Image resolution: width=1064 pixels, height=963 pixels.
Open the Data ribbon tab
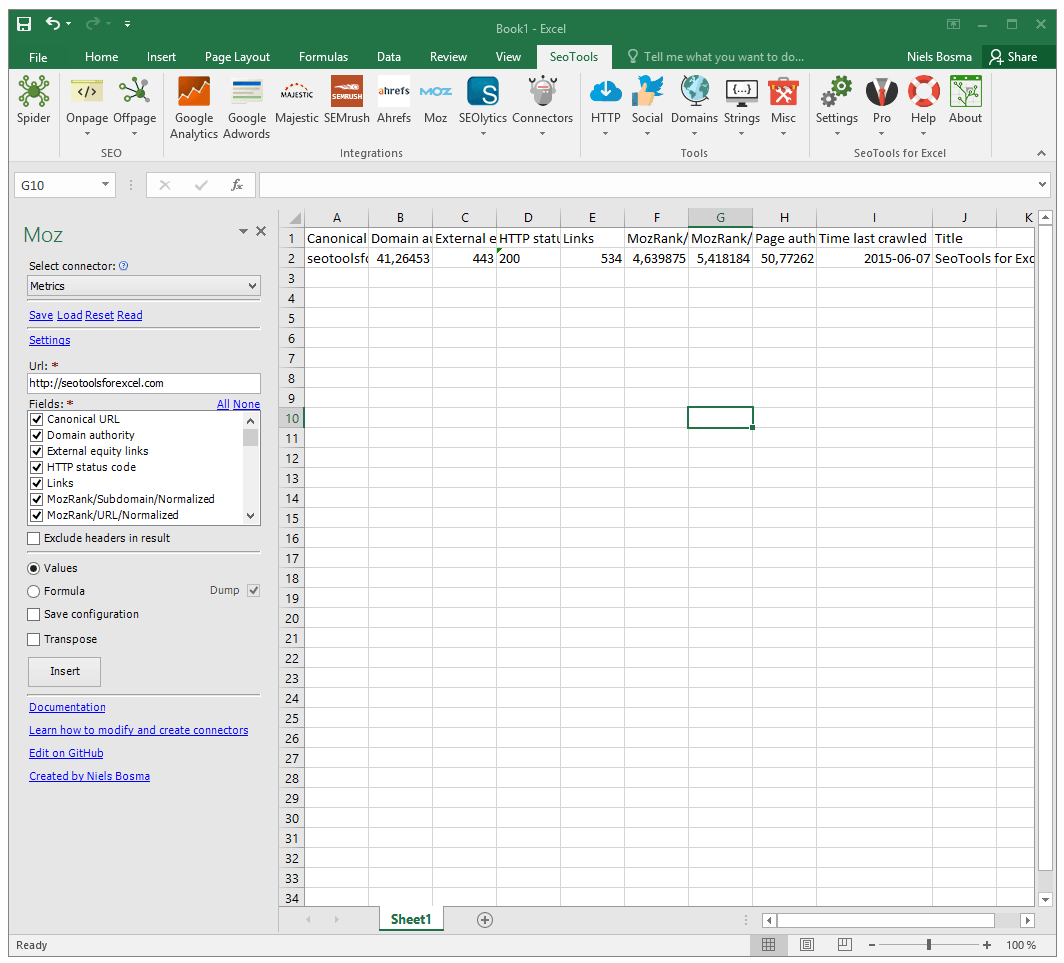389,57
